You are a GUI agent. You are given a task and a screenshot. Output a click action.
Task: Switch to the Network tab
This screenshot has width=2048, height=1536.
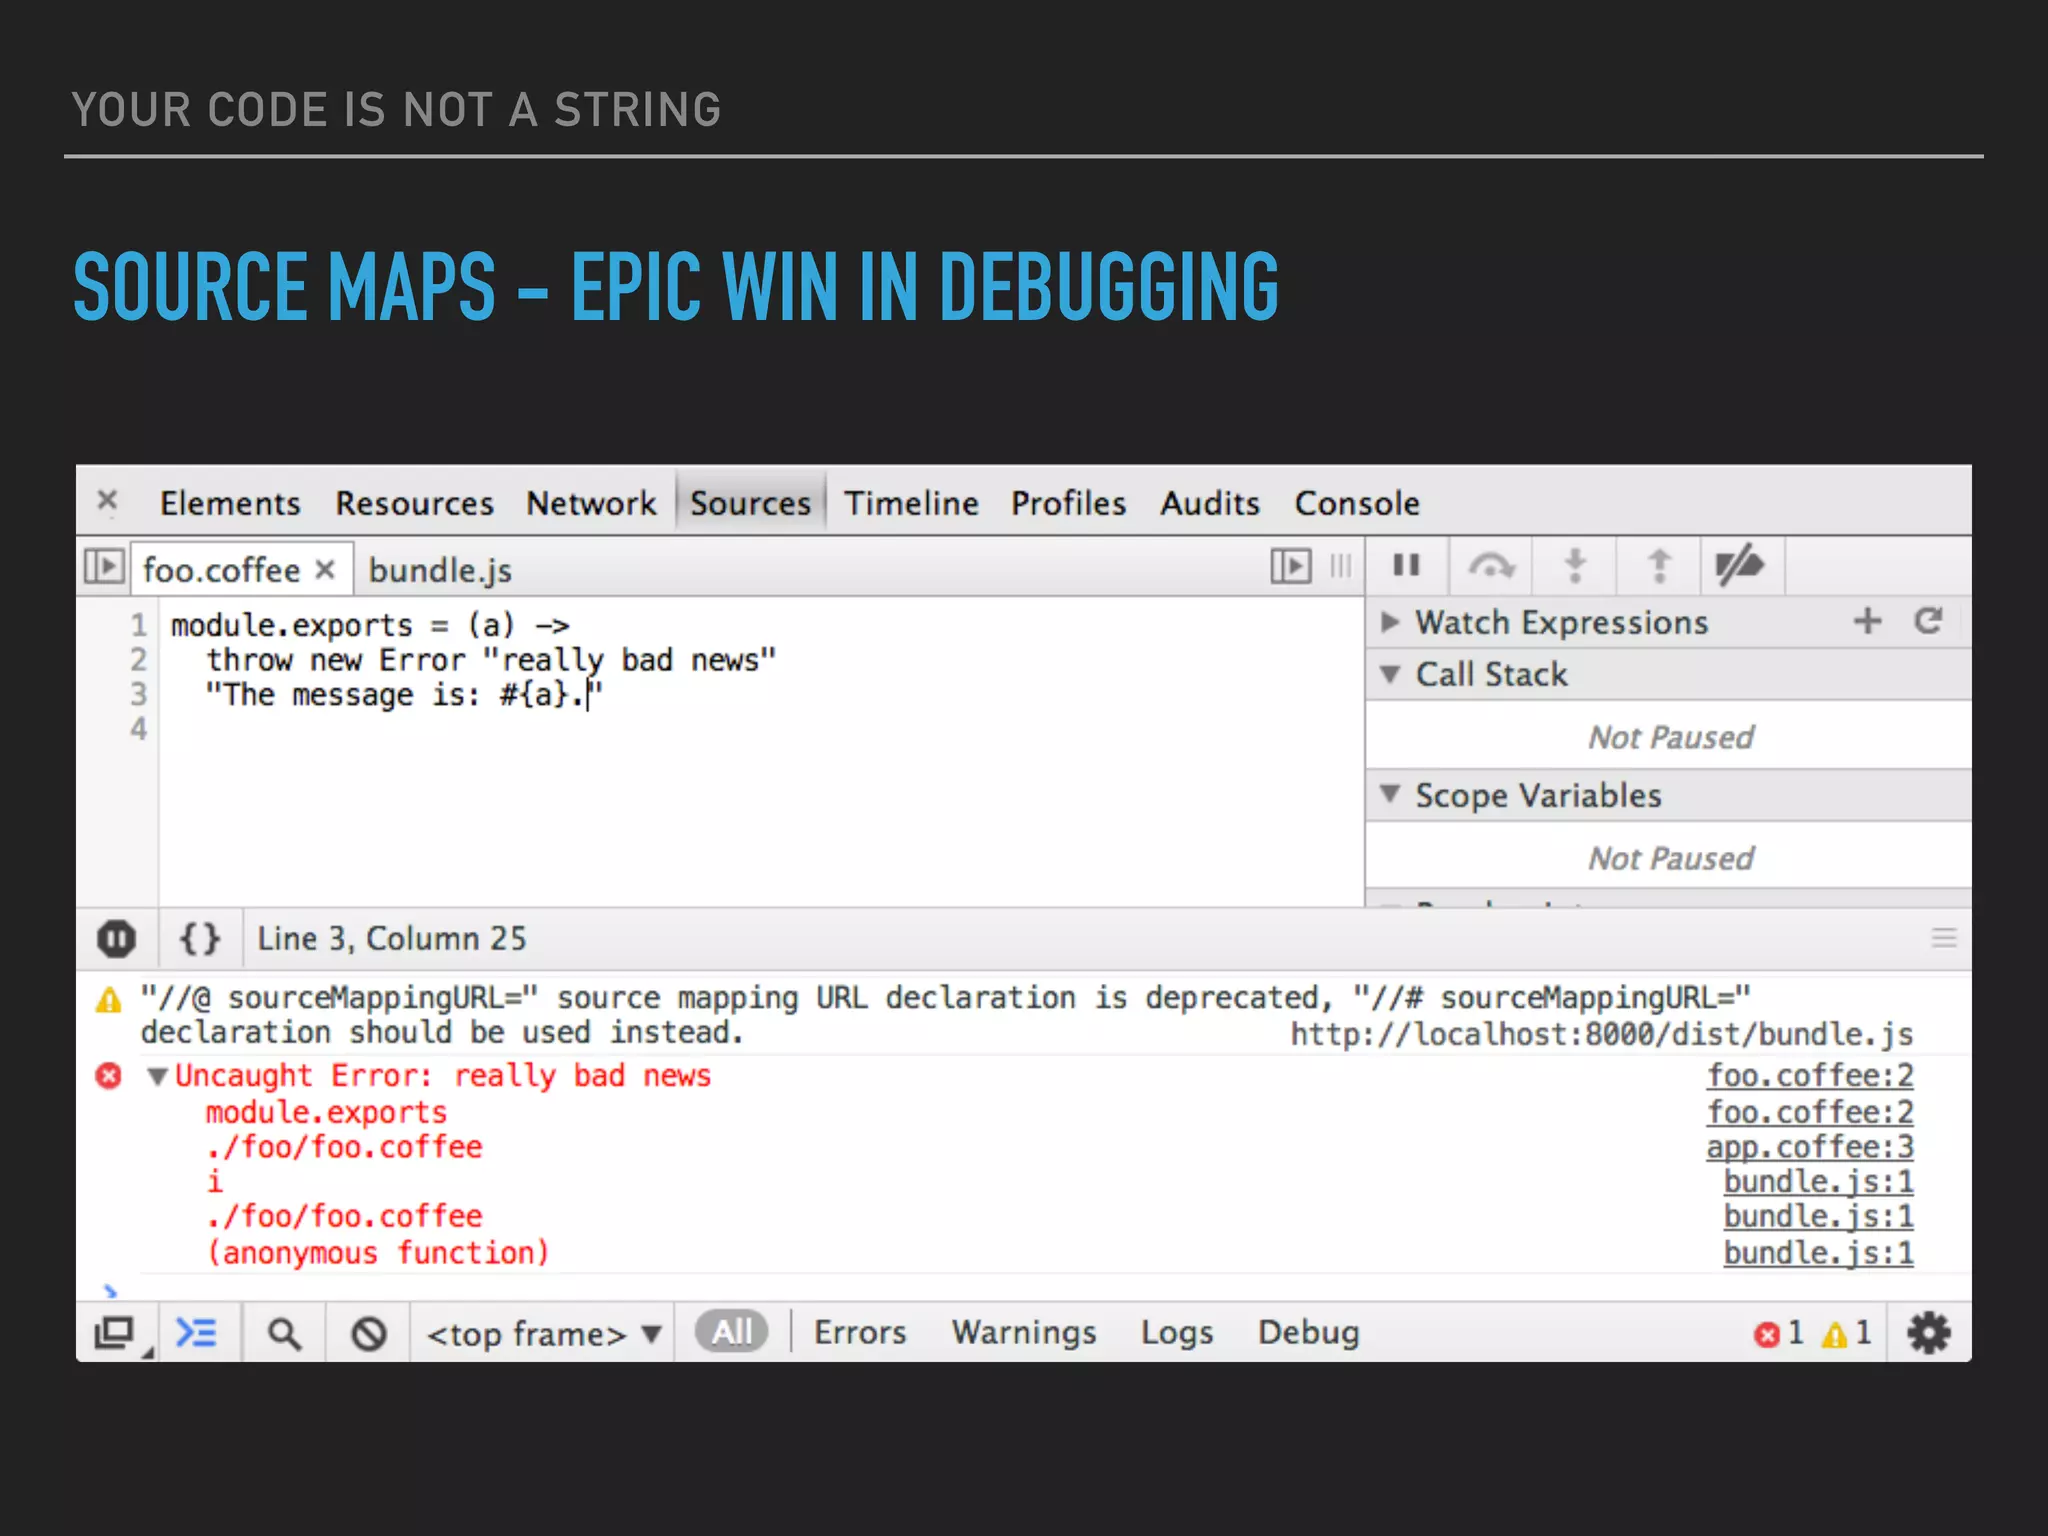(591, 503)
